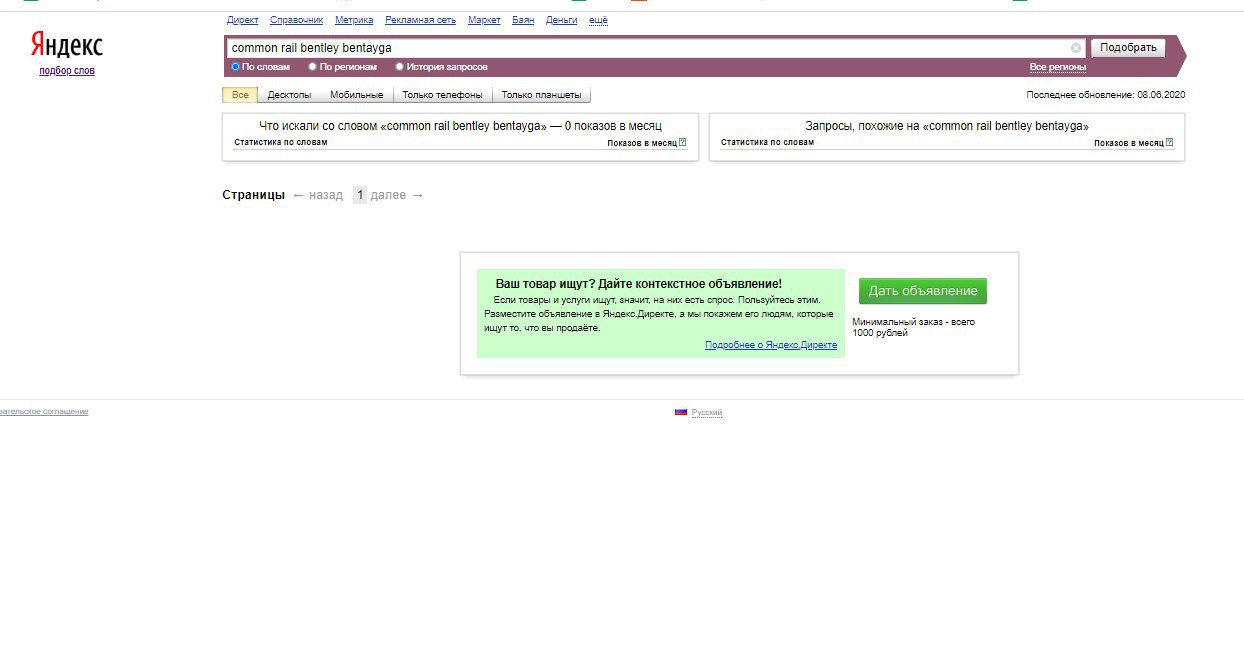Open the Русский language link
Screen dimensions: 1244x657
707,413
